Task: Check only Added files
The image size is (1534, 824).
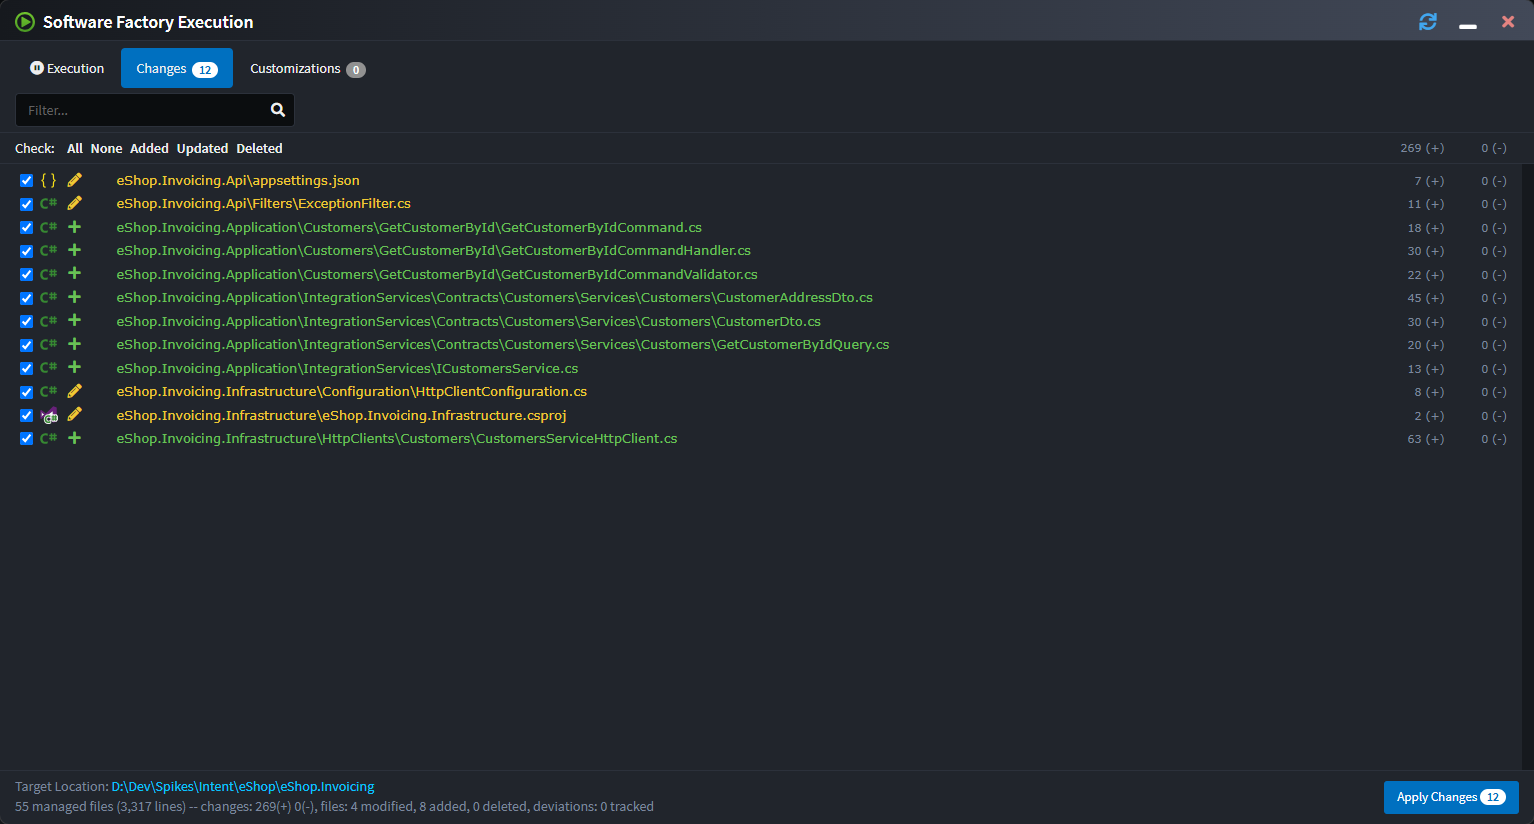Action: [149, 148]
